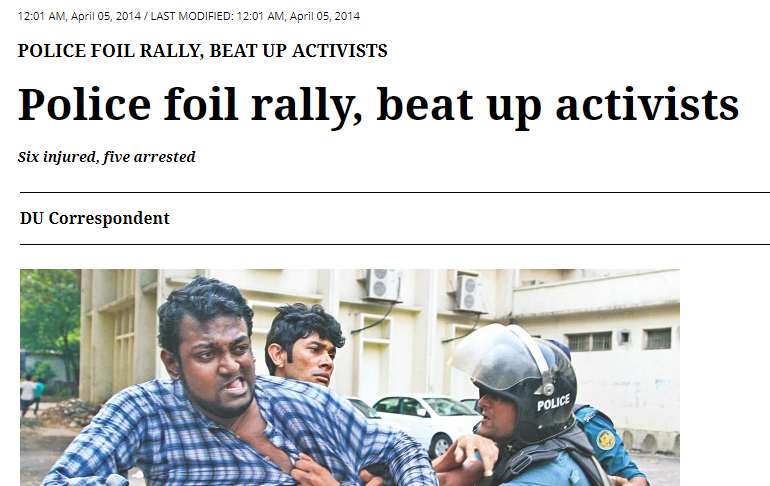Screen dimensions: 770x486
Task: Click the "LAST MODIFIED" timestamp text
Action: (255, 16)
